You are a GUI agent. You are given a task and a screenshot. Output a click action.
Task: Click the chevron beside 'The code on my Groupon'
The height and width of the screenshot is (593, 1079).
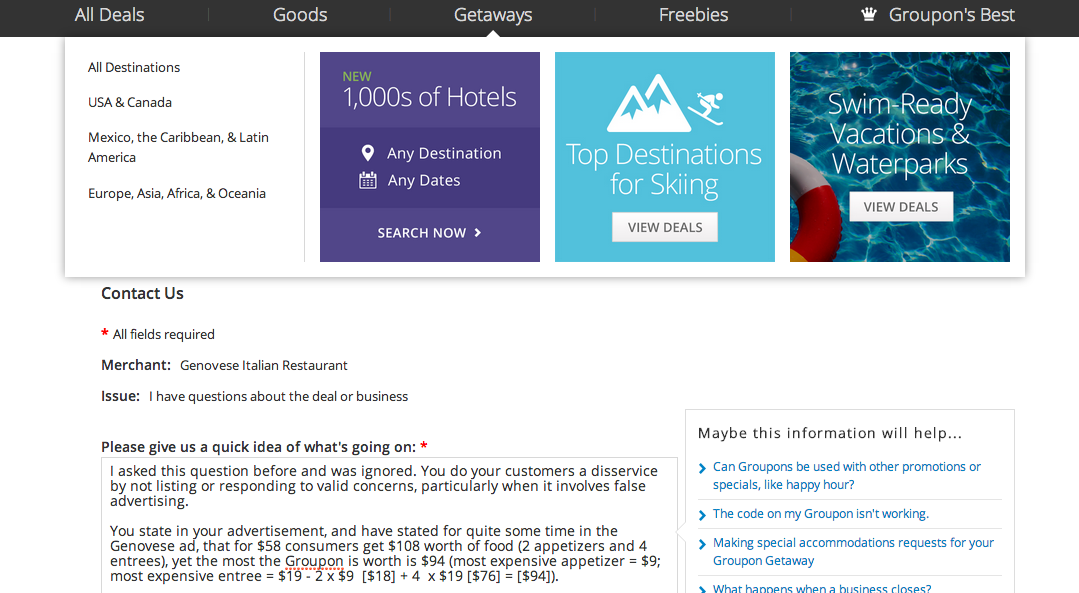pos(702,515)
